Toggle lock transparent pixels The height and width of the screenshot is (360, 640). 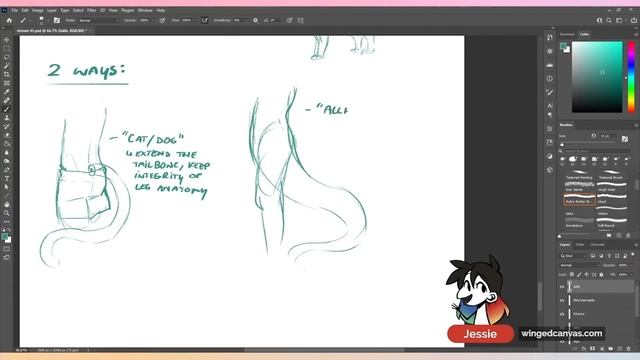pyautogui.click(x=572, y=275)
